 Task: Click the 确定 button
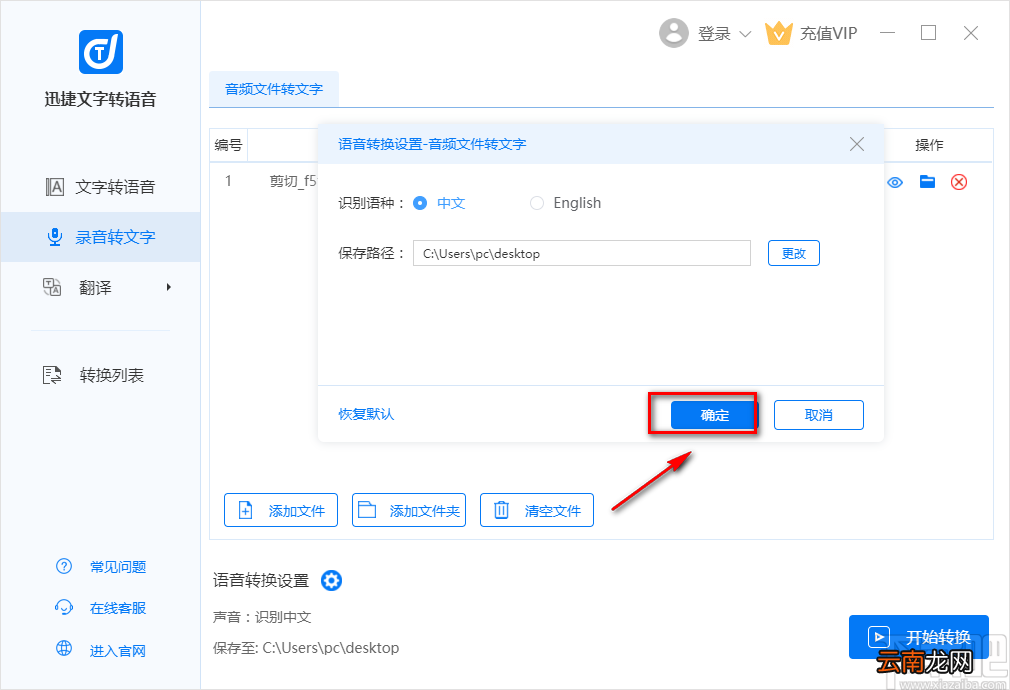(x=714, y=415)
